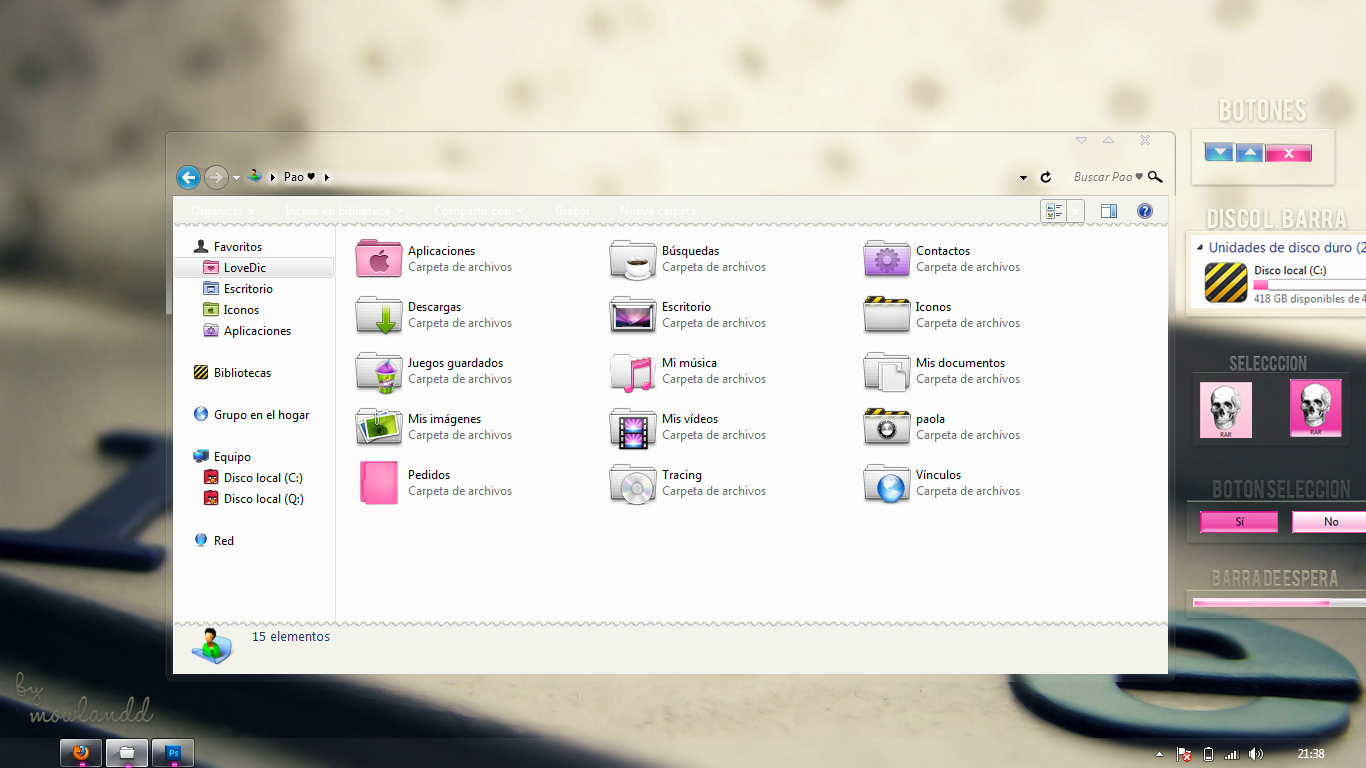Open Photoshop from the taskbar
This screenshot has height=768, width=1366.
172,752
